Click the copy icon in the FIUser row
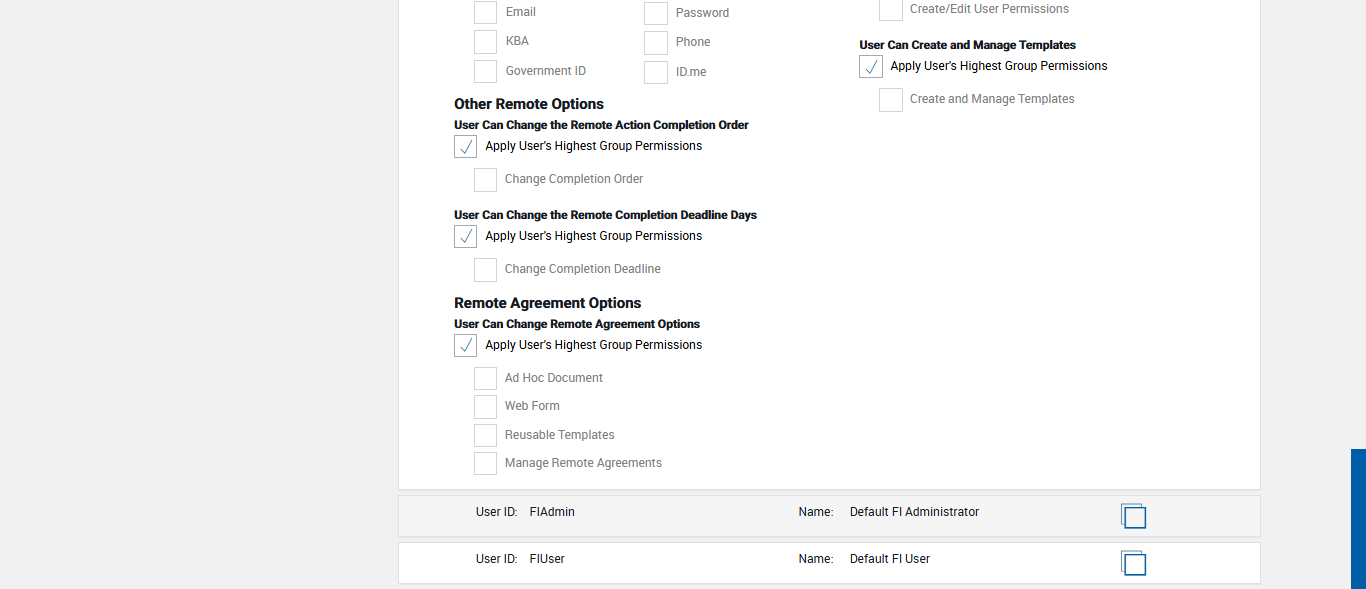This screenshot has height=589, width=1366. 1133,563
